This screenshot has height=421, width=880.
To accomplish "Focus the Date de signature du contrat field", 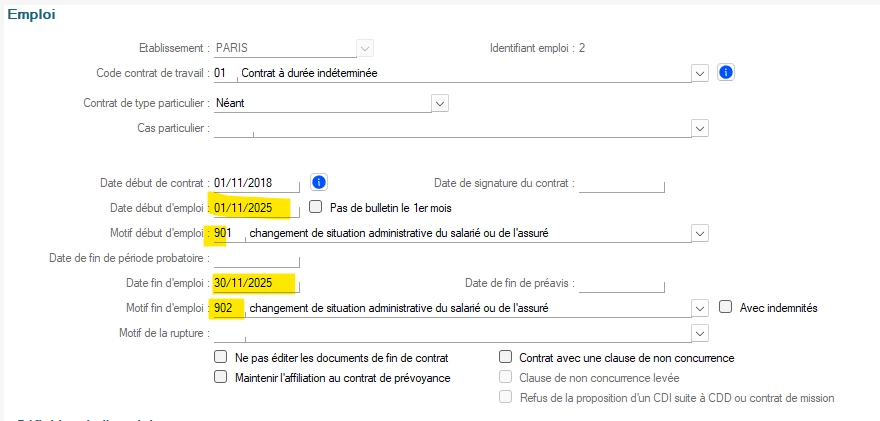I will coord(622,183).
